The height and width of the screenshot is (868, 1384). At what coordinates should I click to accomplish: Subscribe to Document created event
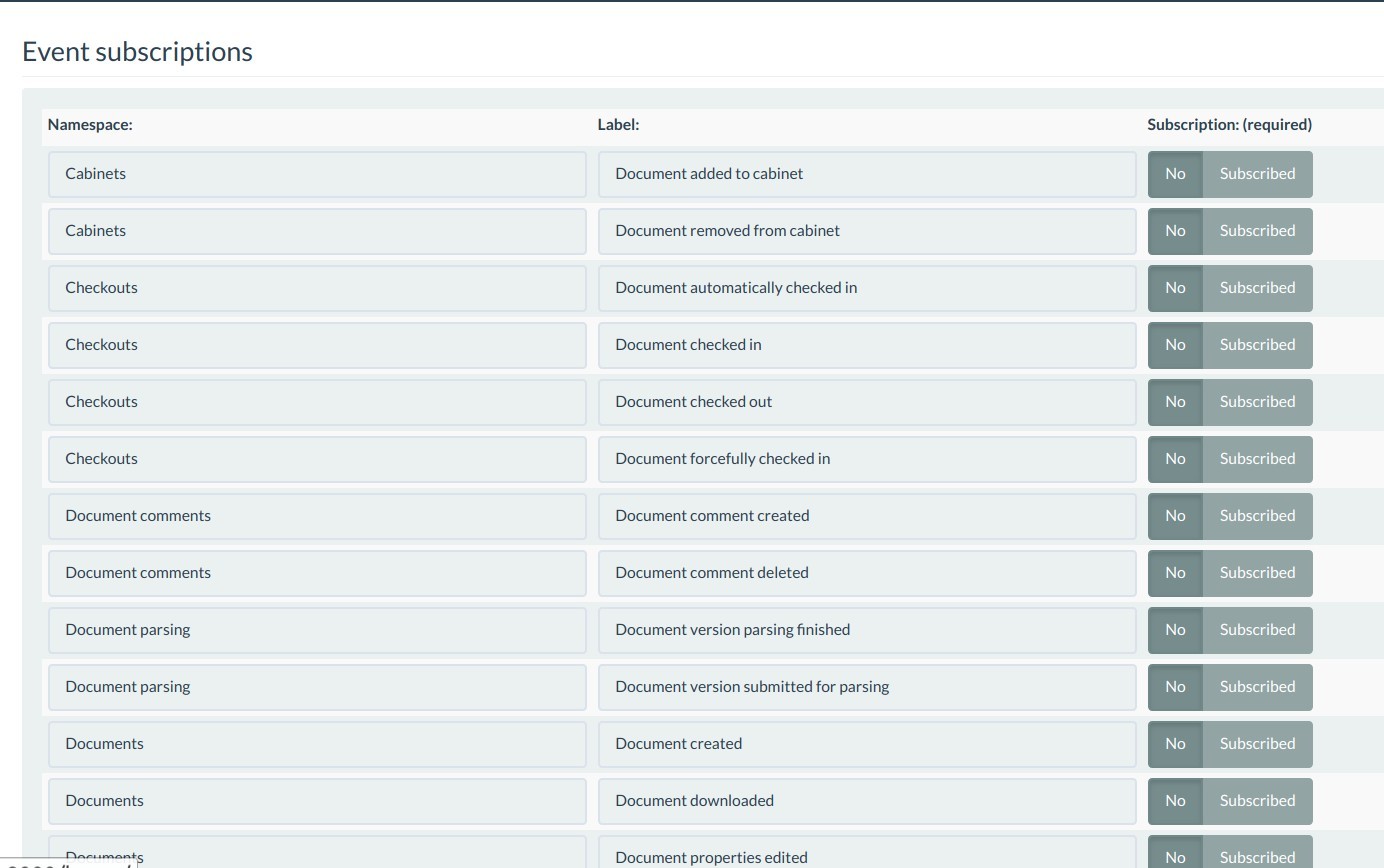click(1257, 744)
